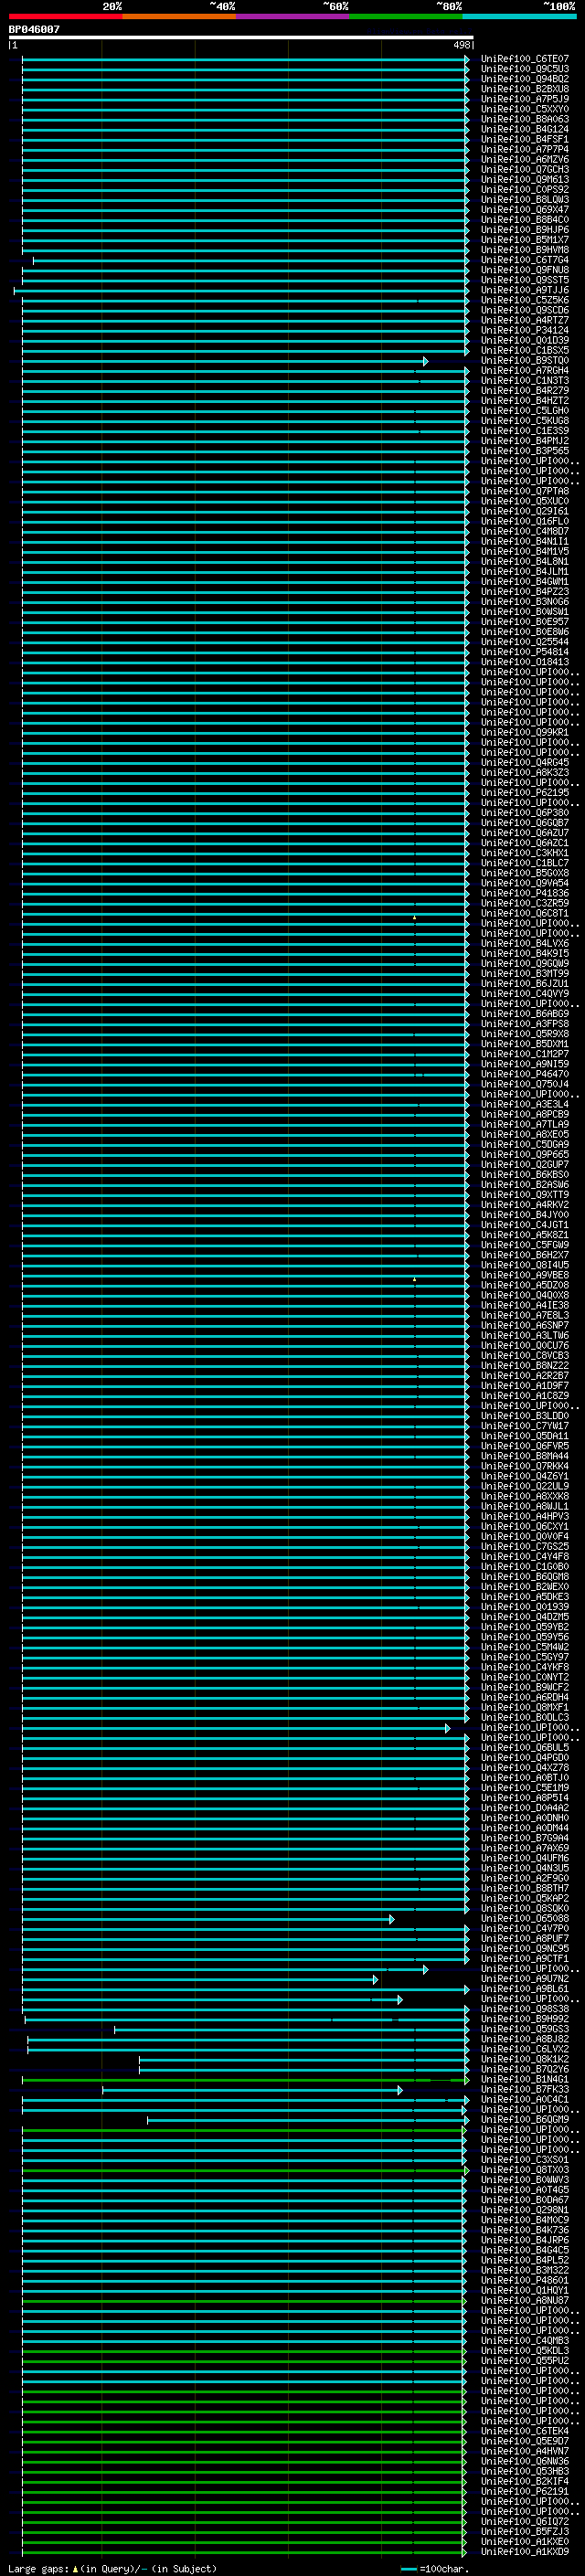Select label UniRef100_B7FK33
This screenshot has height=2576, width=585.
pos(524,2089)
